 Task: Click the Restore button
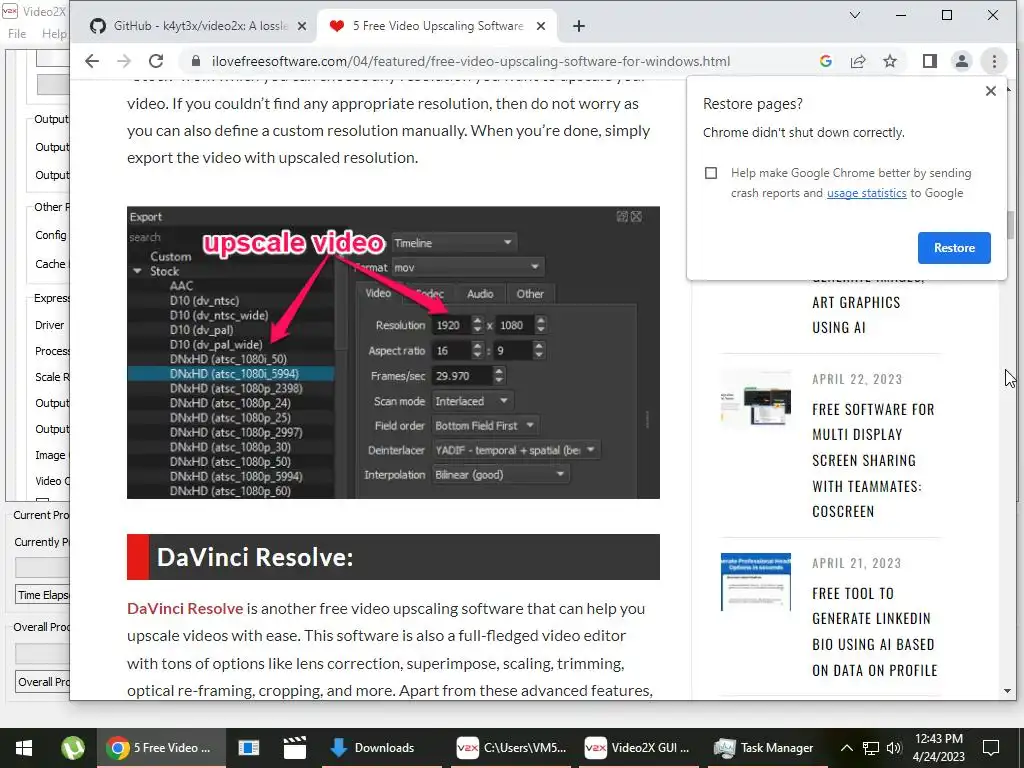click(953, 248)
